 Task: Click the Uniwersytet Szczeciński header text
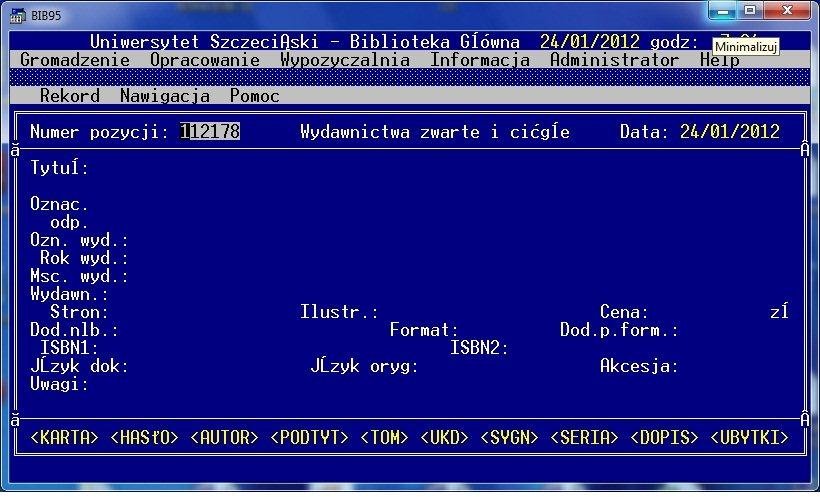point(204,42)
